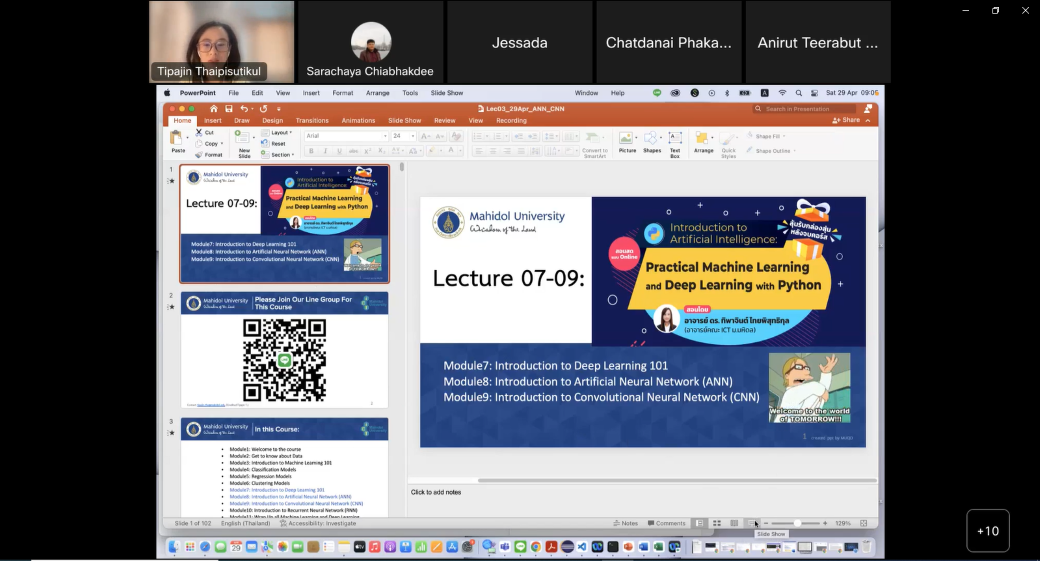The image size is (1040, 561).
Task: Toggle the Notes pane
Action: pyautogui.click(x=626, y=523)
